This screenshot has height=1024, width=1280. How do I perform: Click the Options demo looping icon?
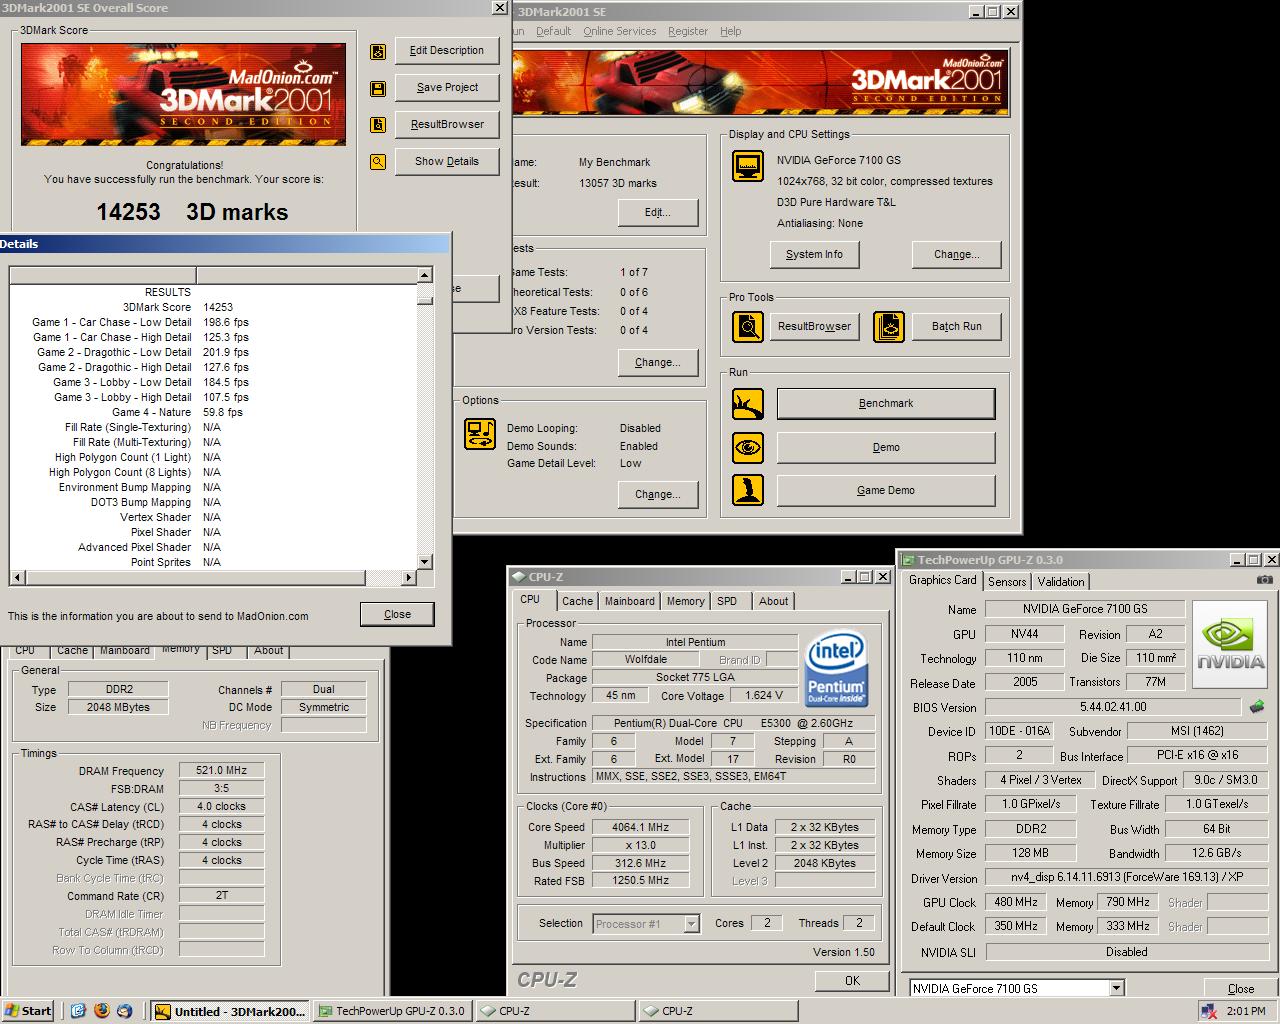(480, 434)
